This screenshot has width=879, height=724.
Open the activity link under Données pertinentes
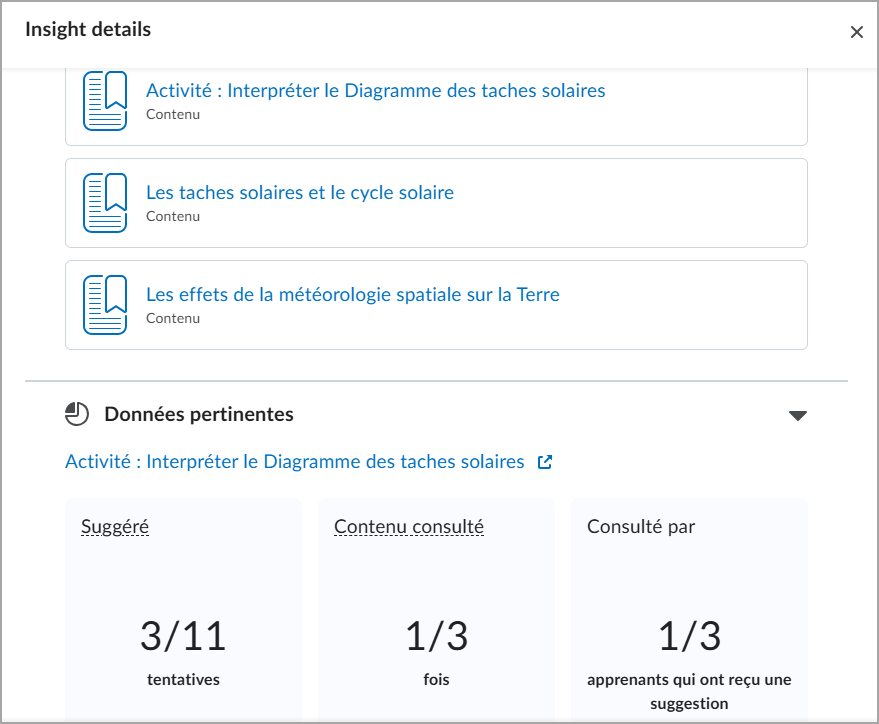pyautogui.click(x=294, y=462)
